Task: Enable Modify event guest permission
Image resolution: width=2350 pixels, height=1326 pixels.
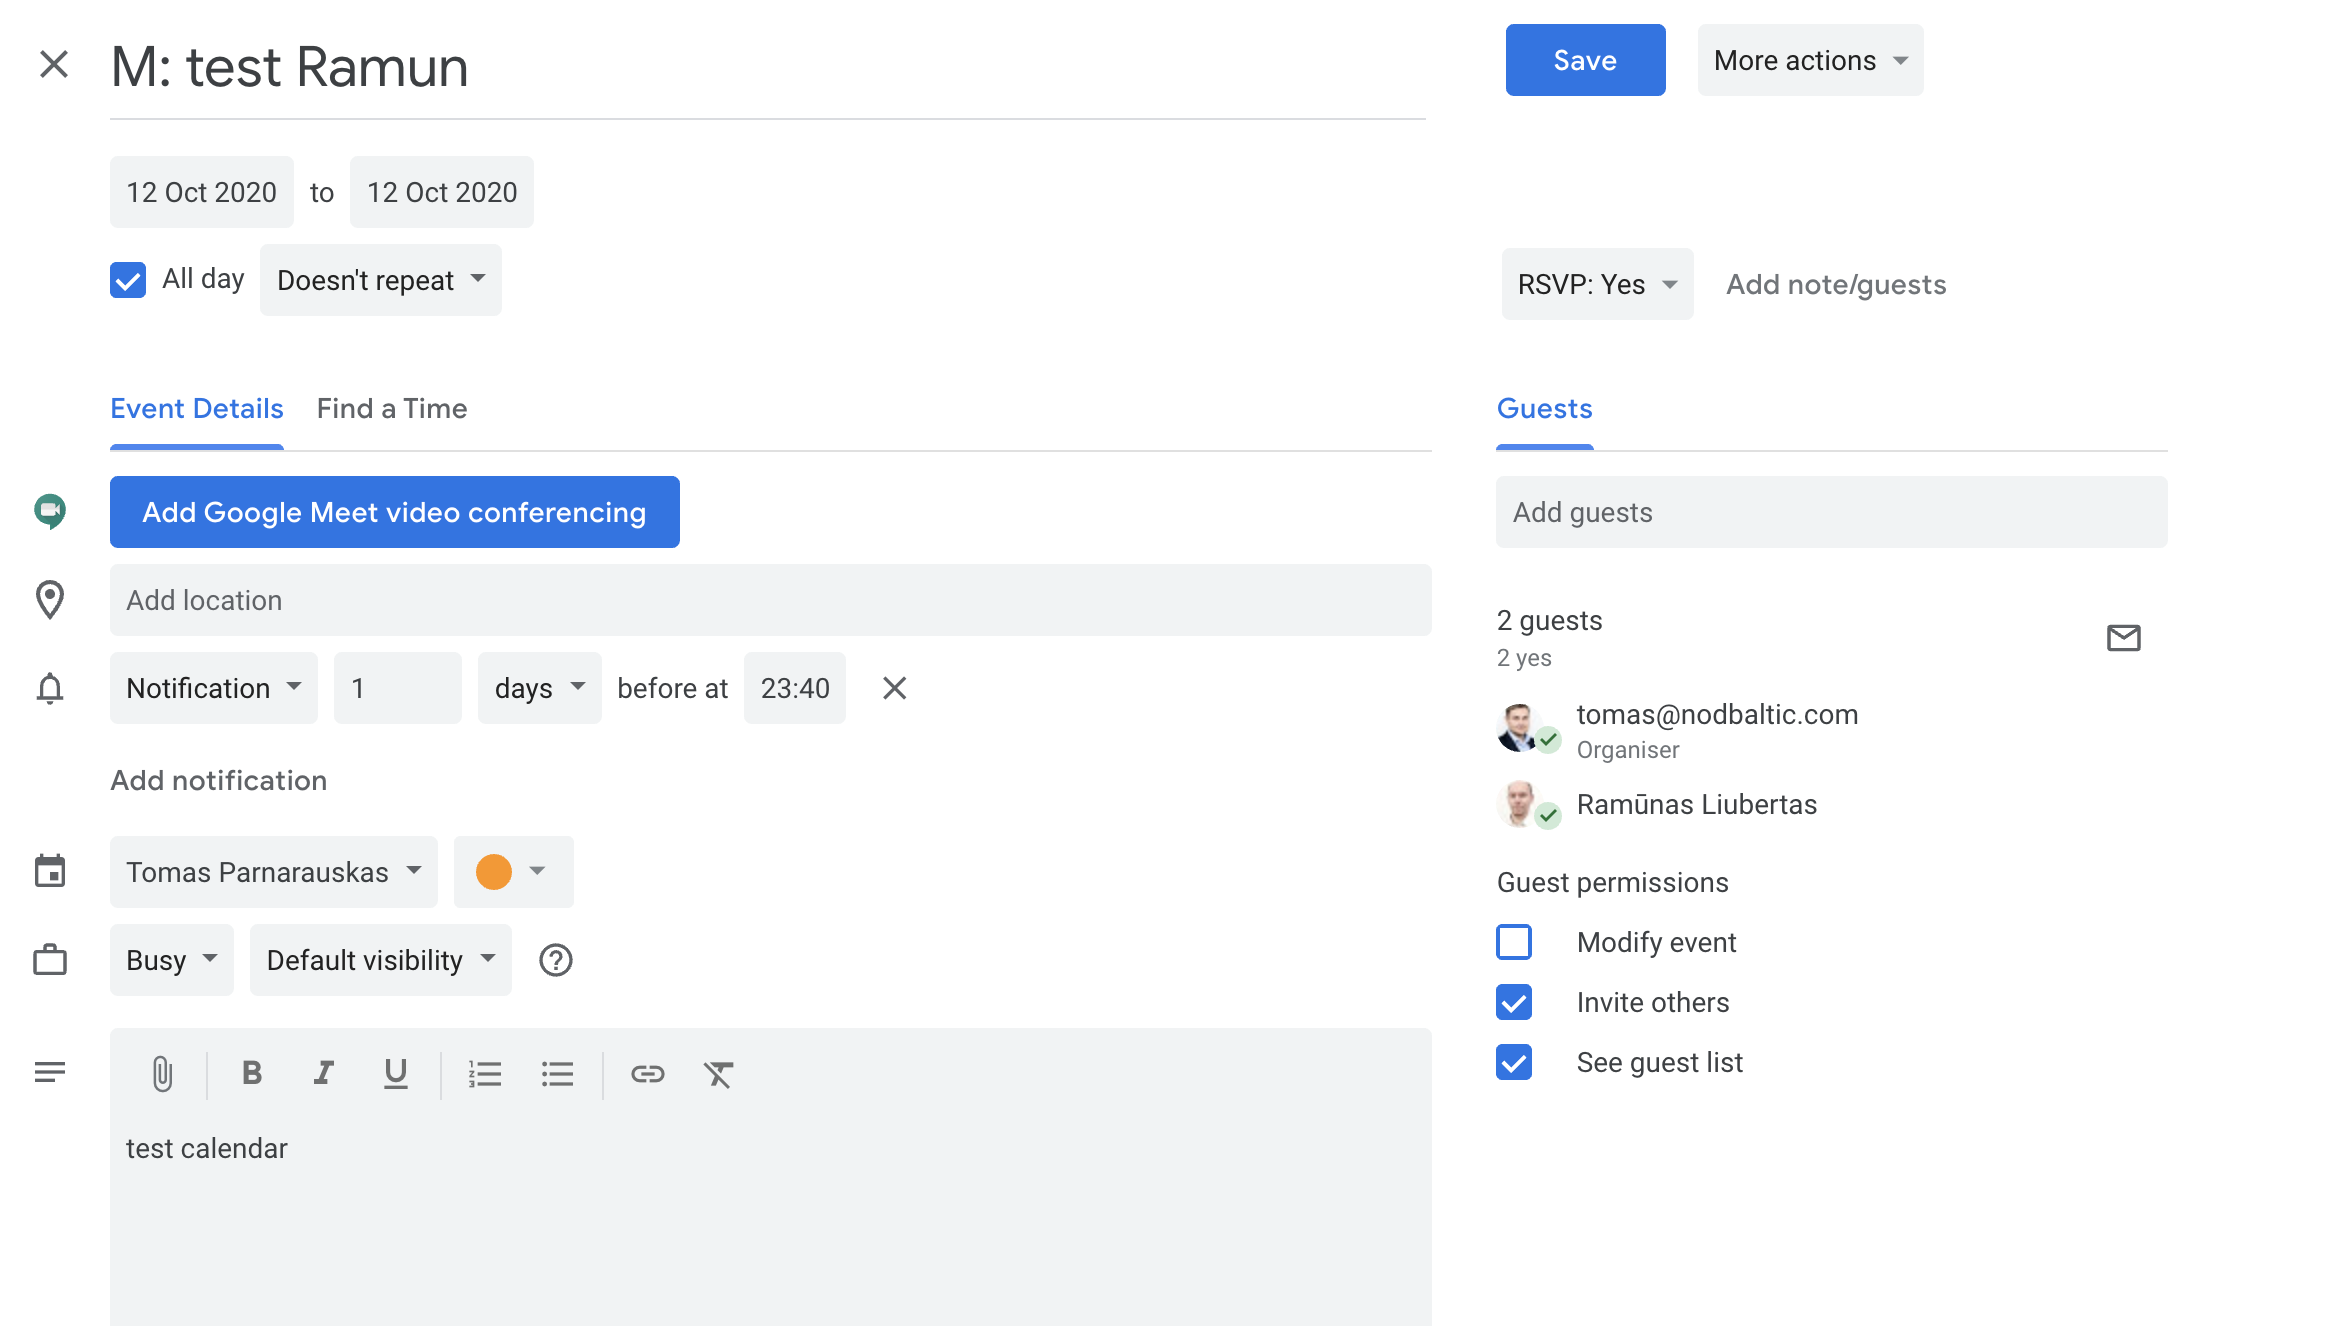Action: [1514, 942]
